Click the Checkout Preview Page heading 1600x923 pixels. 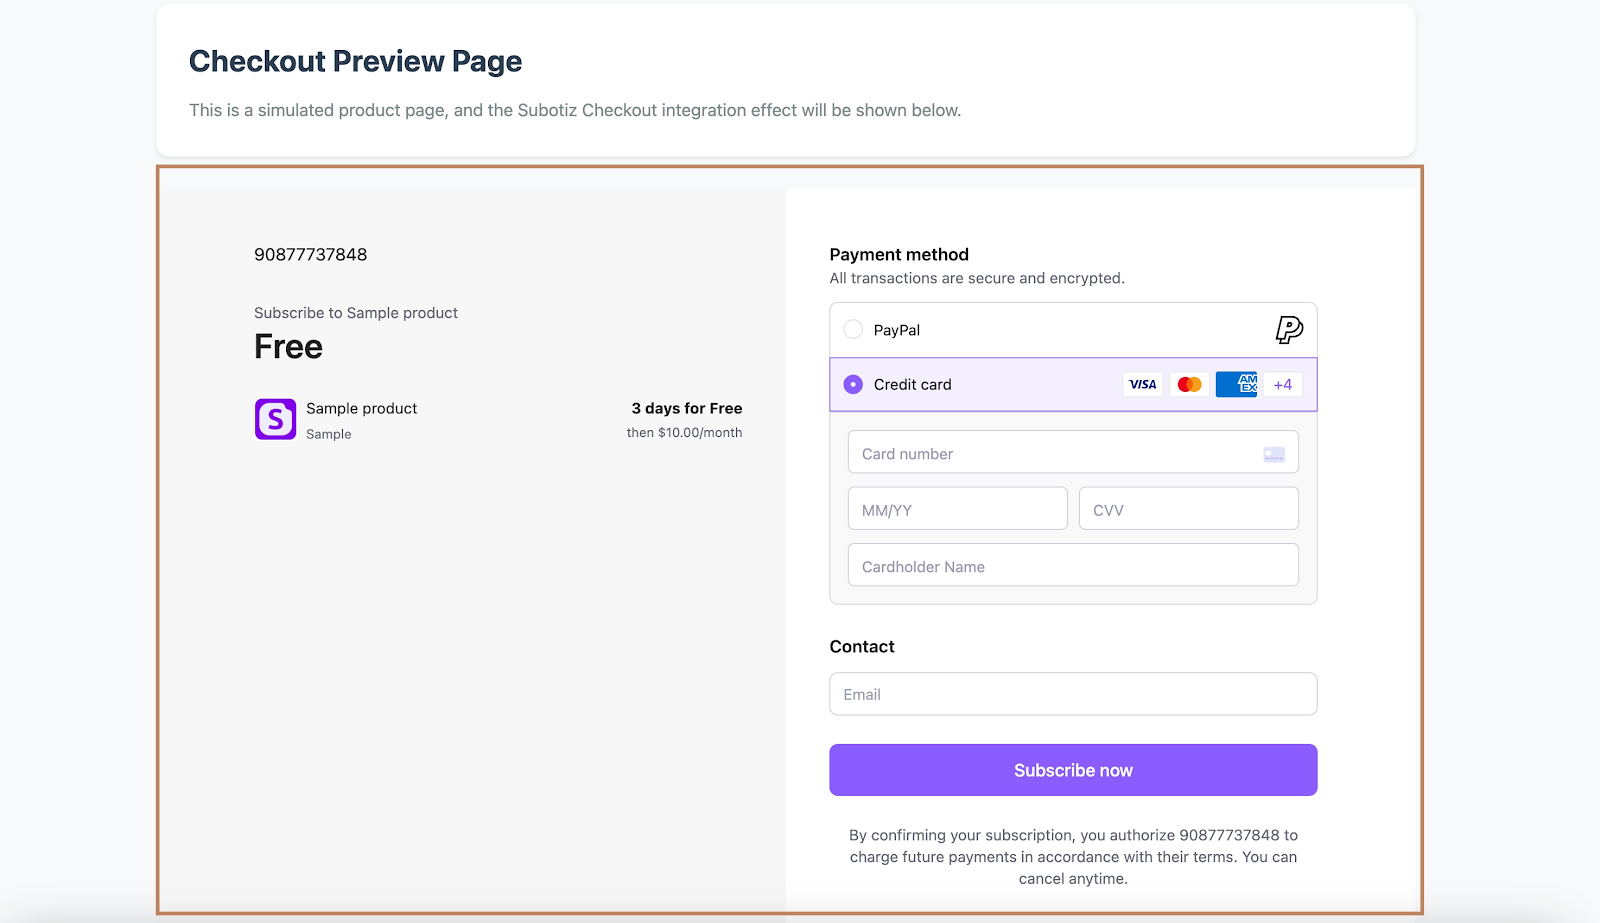(355, 61)
